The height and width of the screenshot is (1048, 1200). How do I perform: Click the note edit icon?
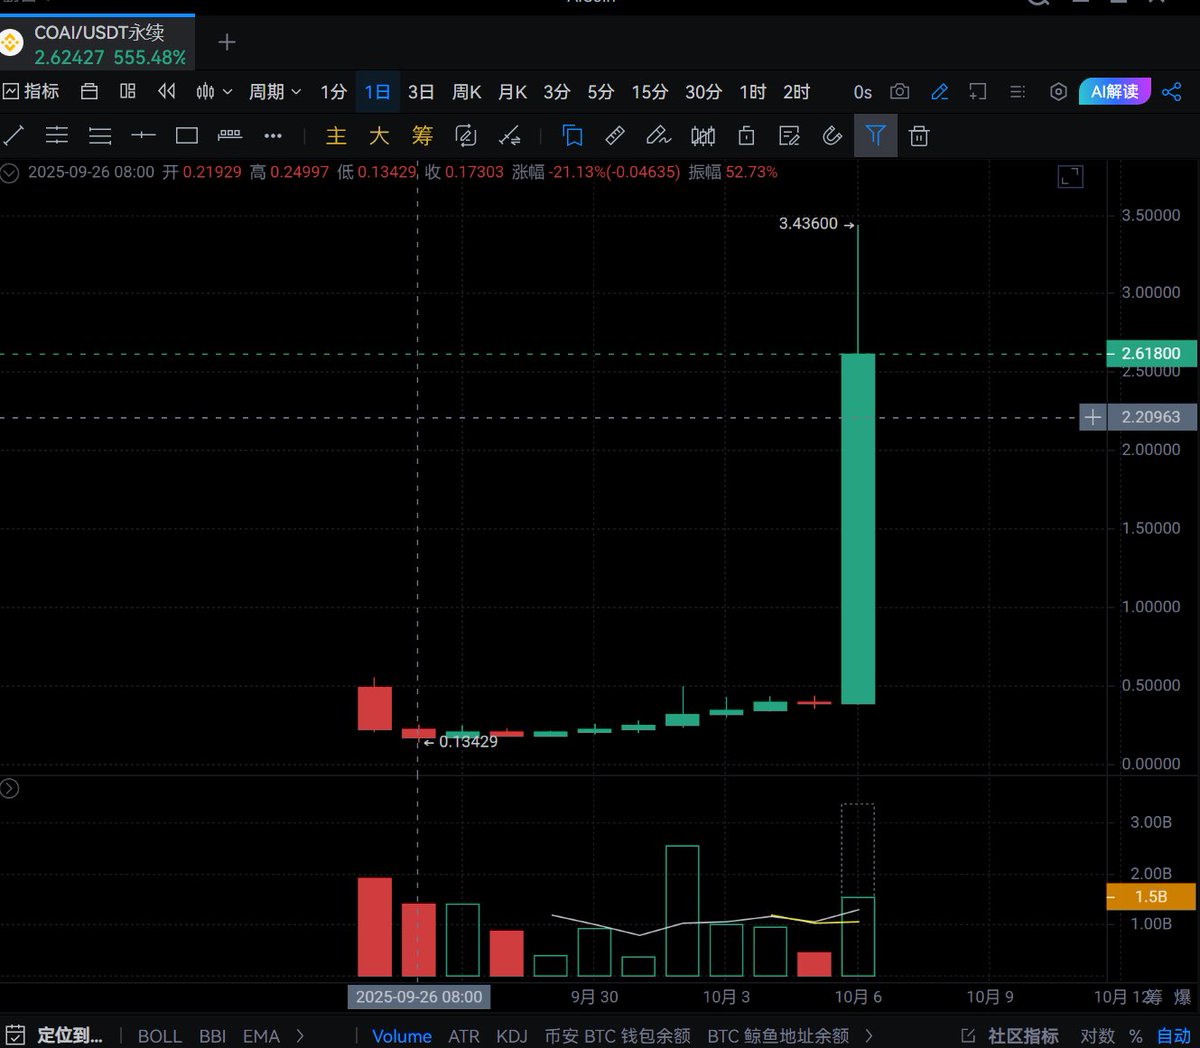[x=789, y=136]
